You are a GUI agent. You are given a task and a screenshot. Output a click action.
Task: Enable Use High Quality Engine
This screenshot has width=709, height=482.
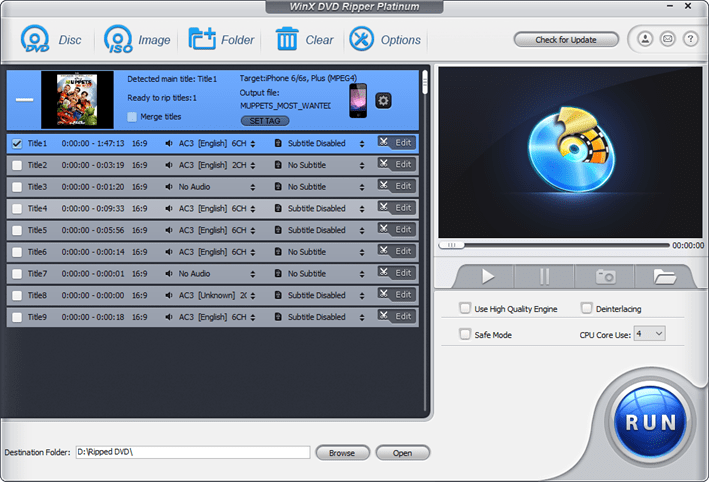(x=464, y=308)
